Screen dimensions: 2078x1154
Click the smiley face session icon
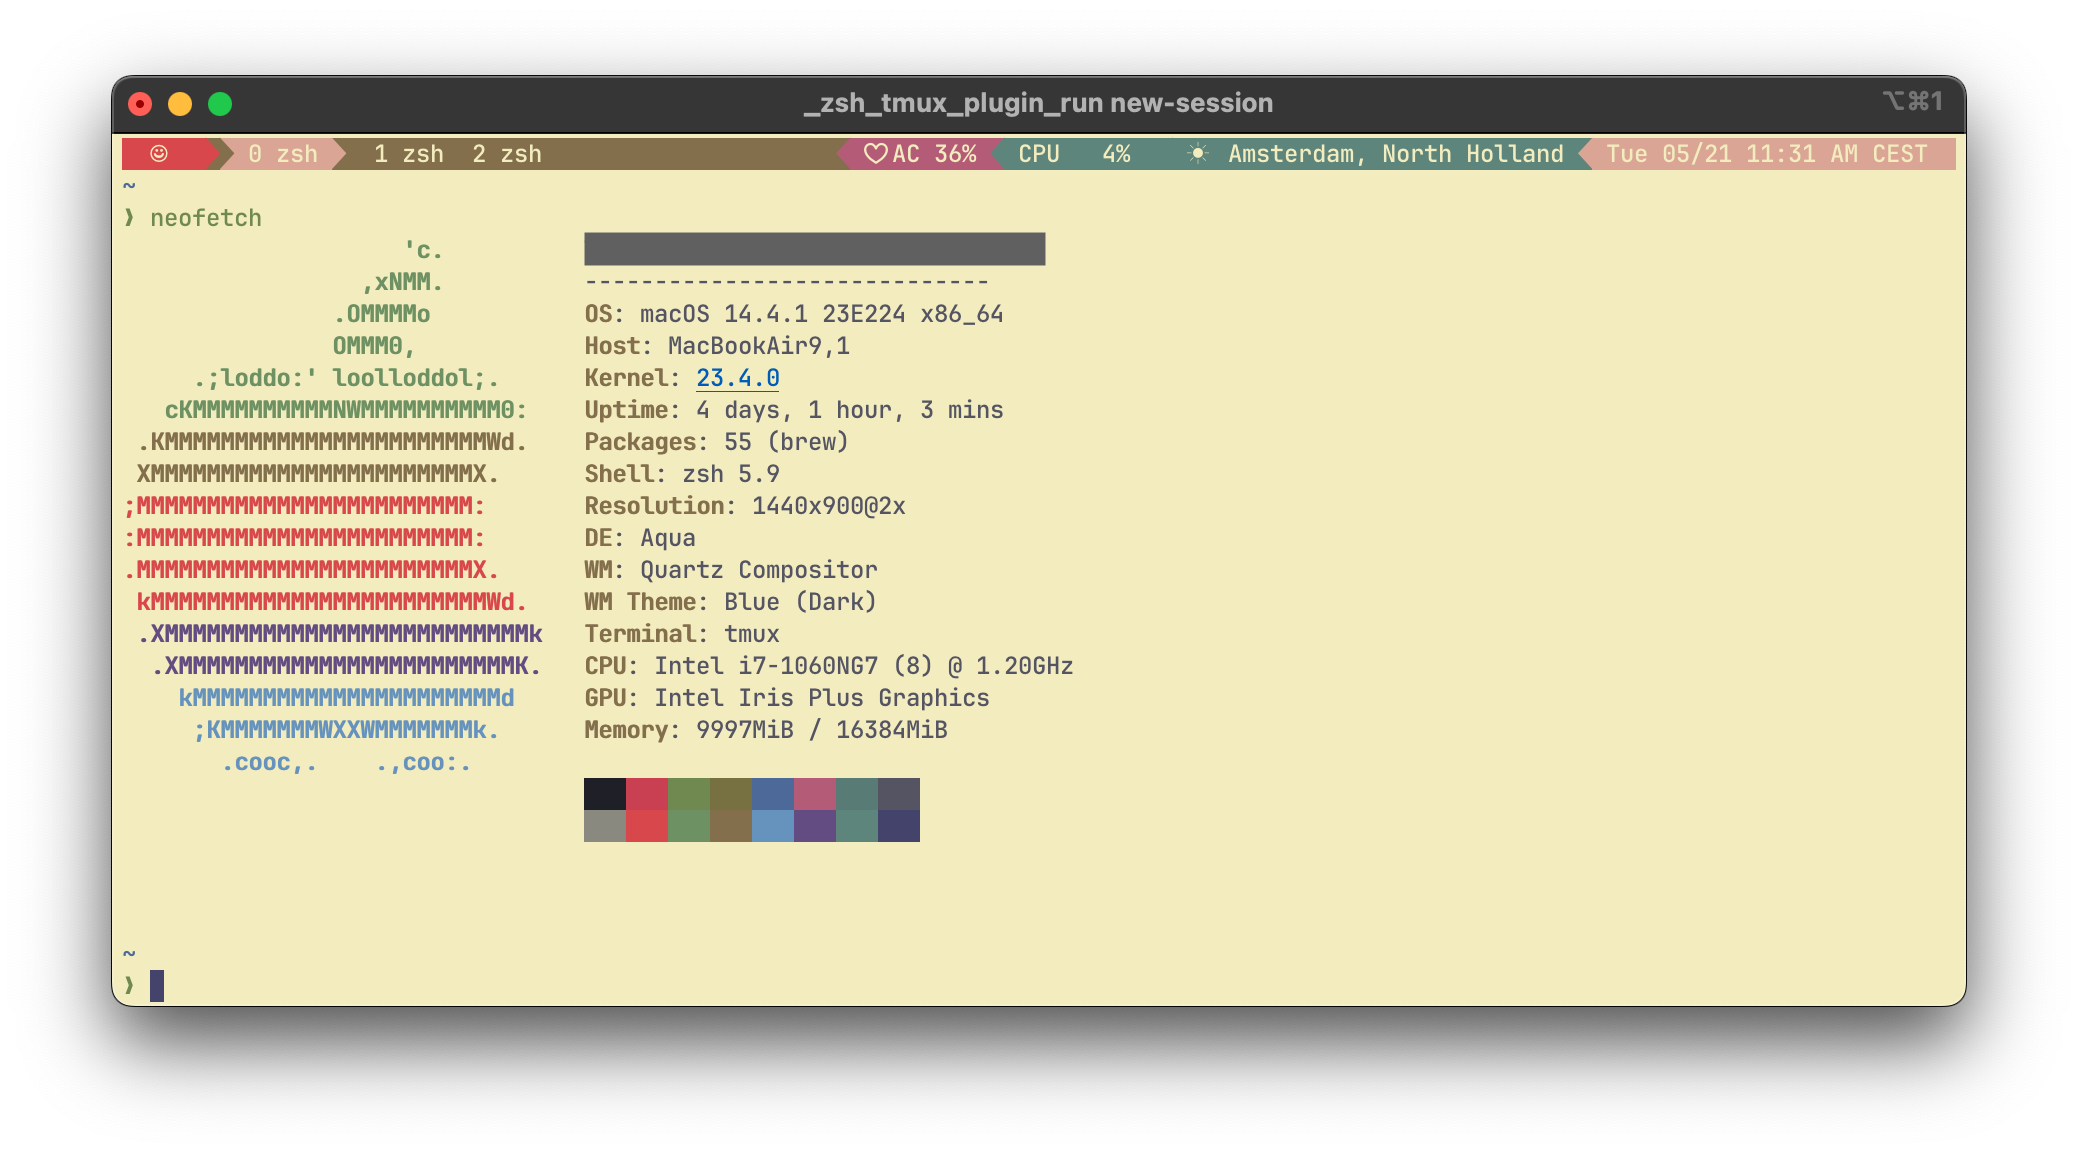pyautogui.click(x=159, y=154)
